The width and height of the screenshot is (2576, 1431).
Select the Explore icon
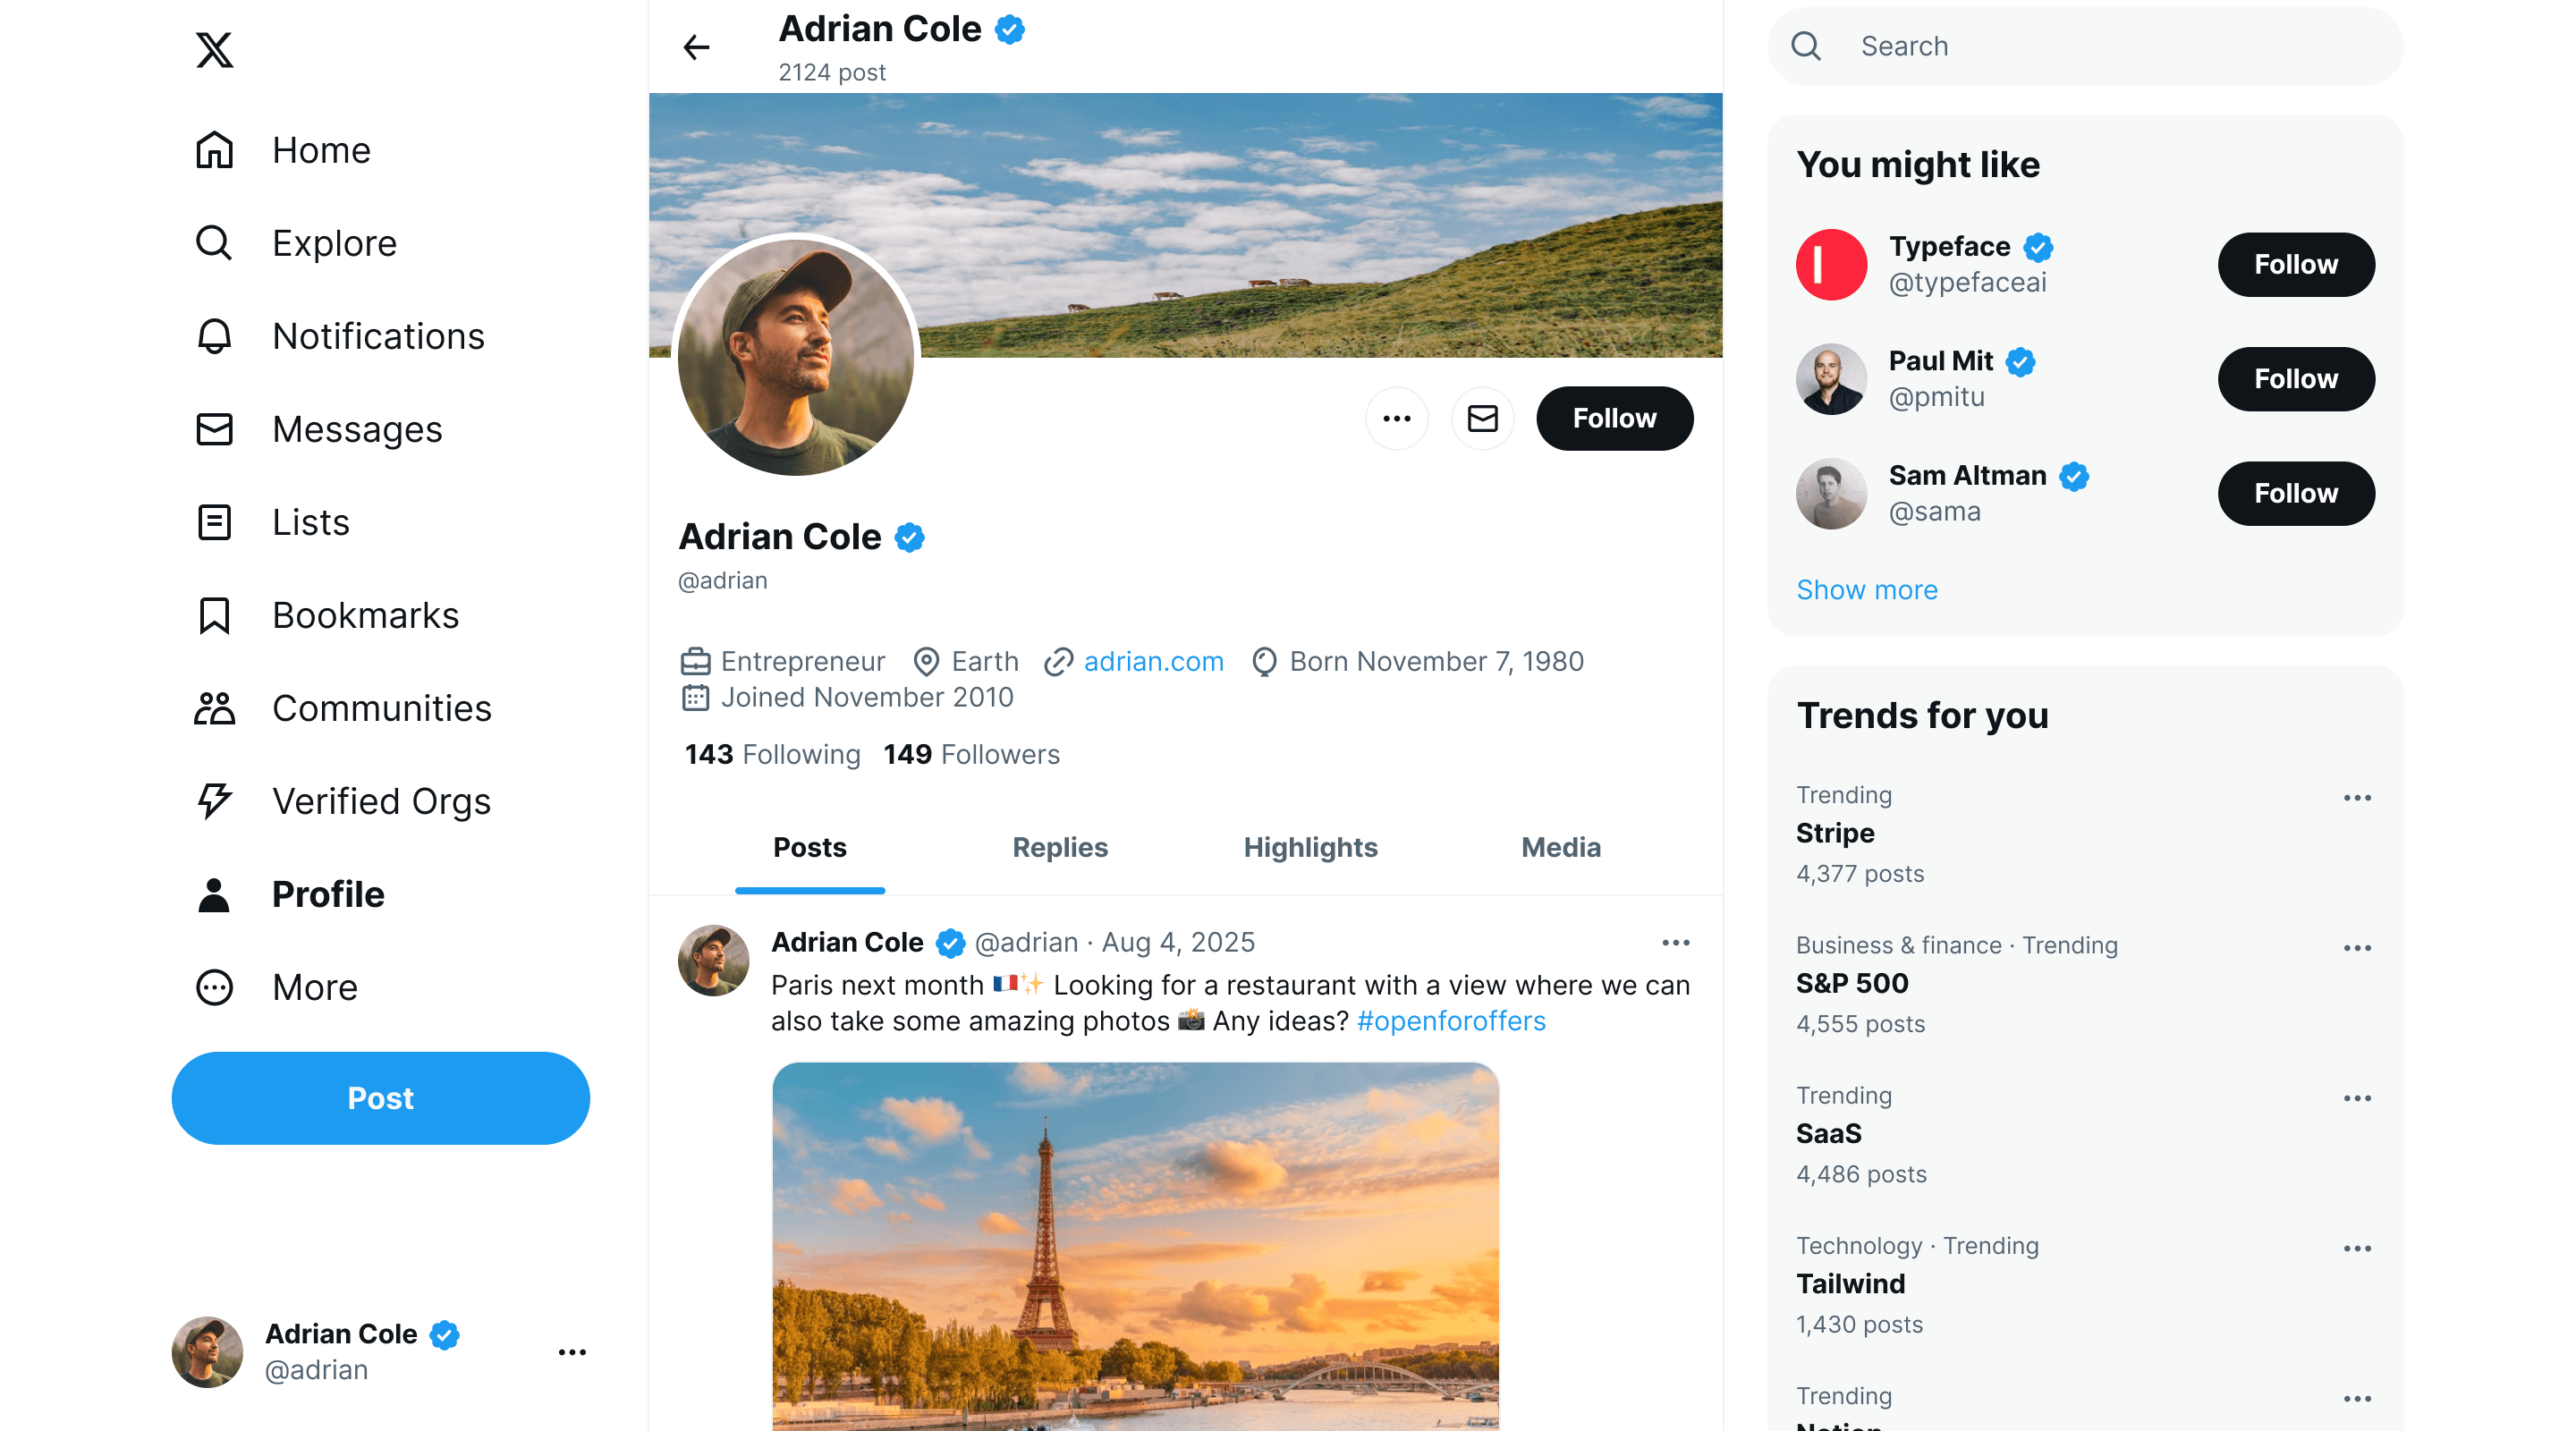click(213, 243)
